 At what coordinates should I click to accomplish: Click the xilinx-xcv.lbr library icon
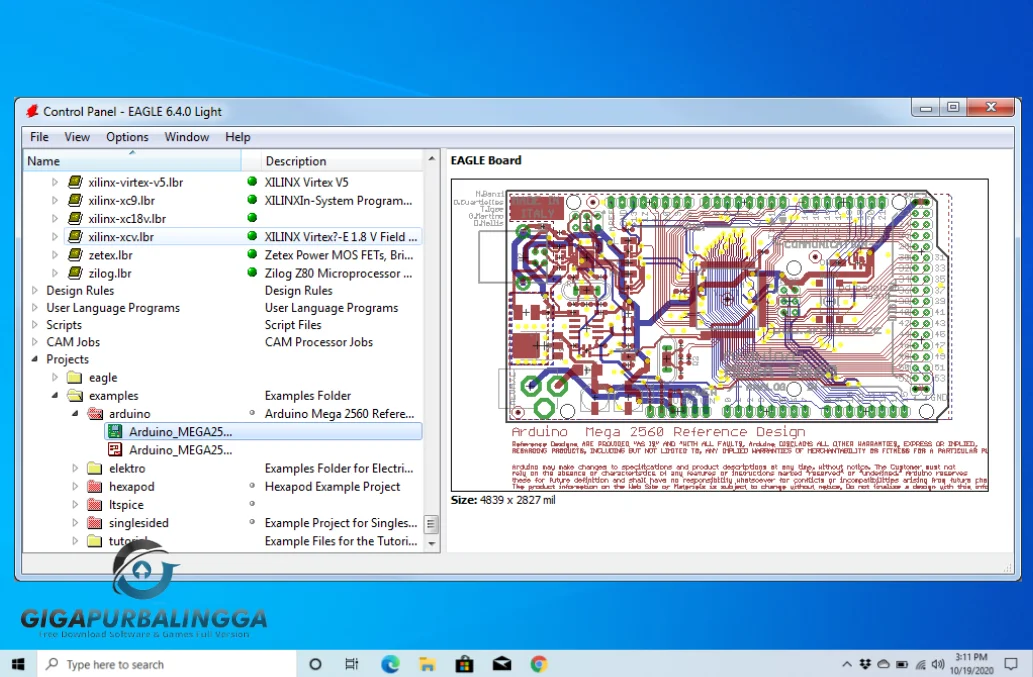[74, 236]
